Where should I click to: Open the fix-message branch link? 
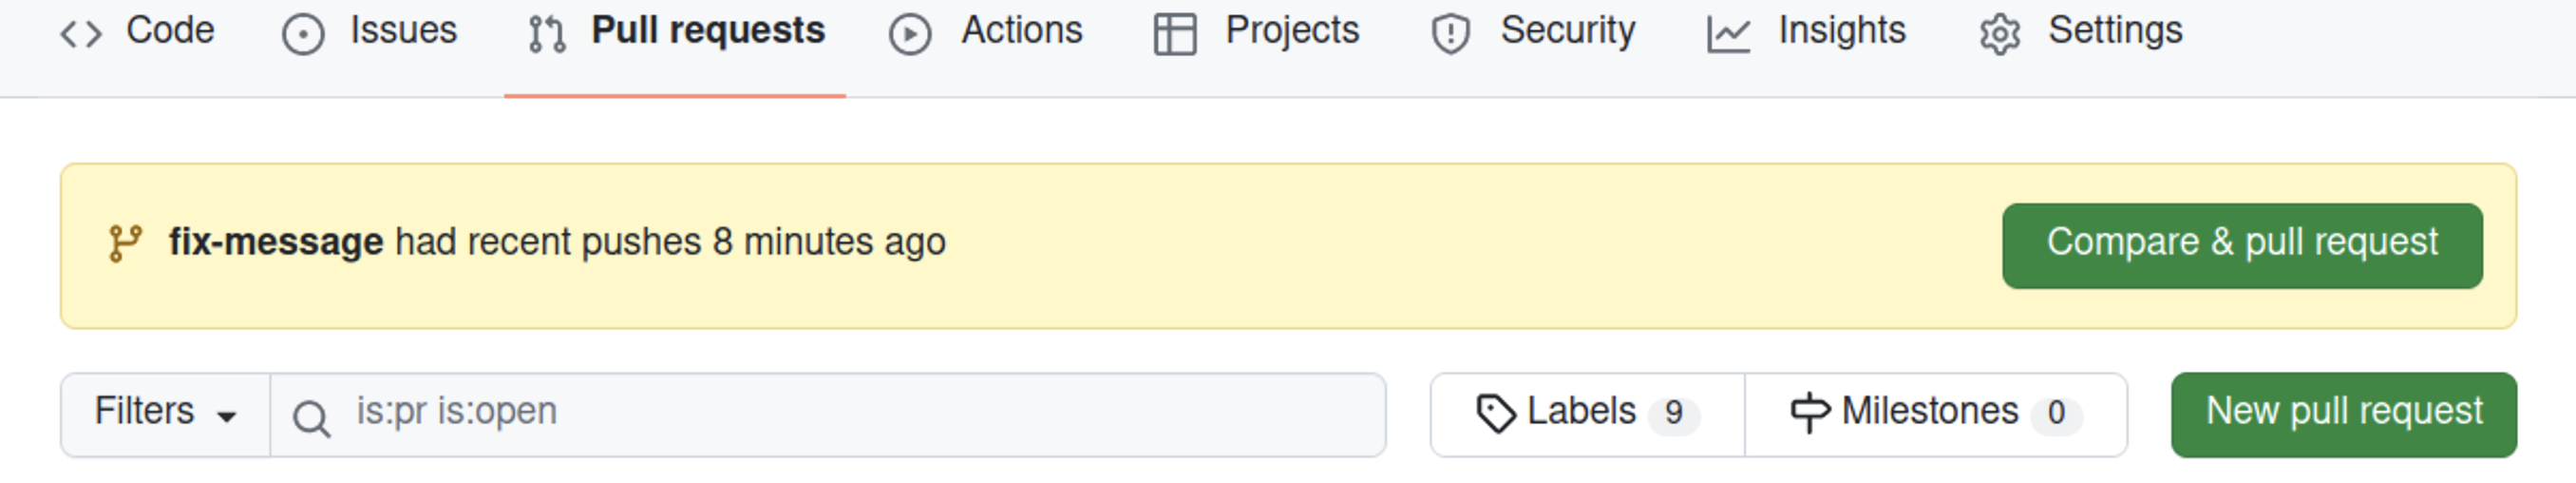pyautogui.click(x=275, y=242)
